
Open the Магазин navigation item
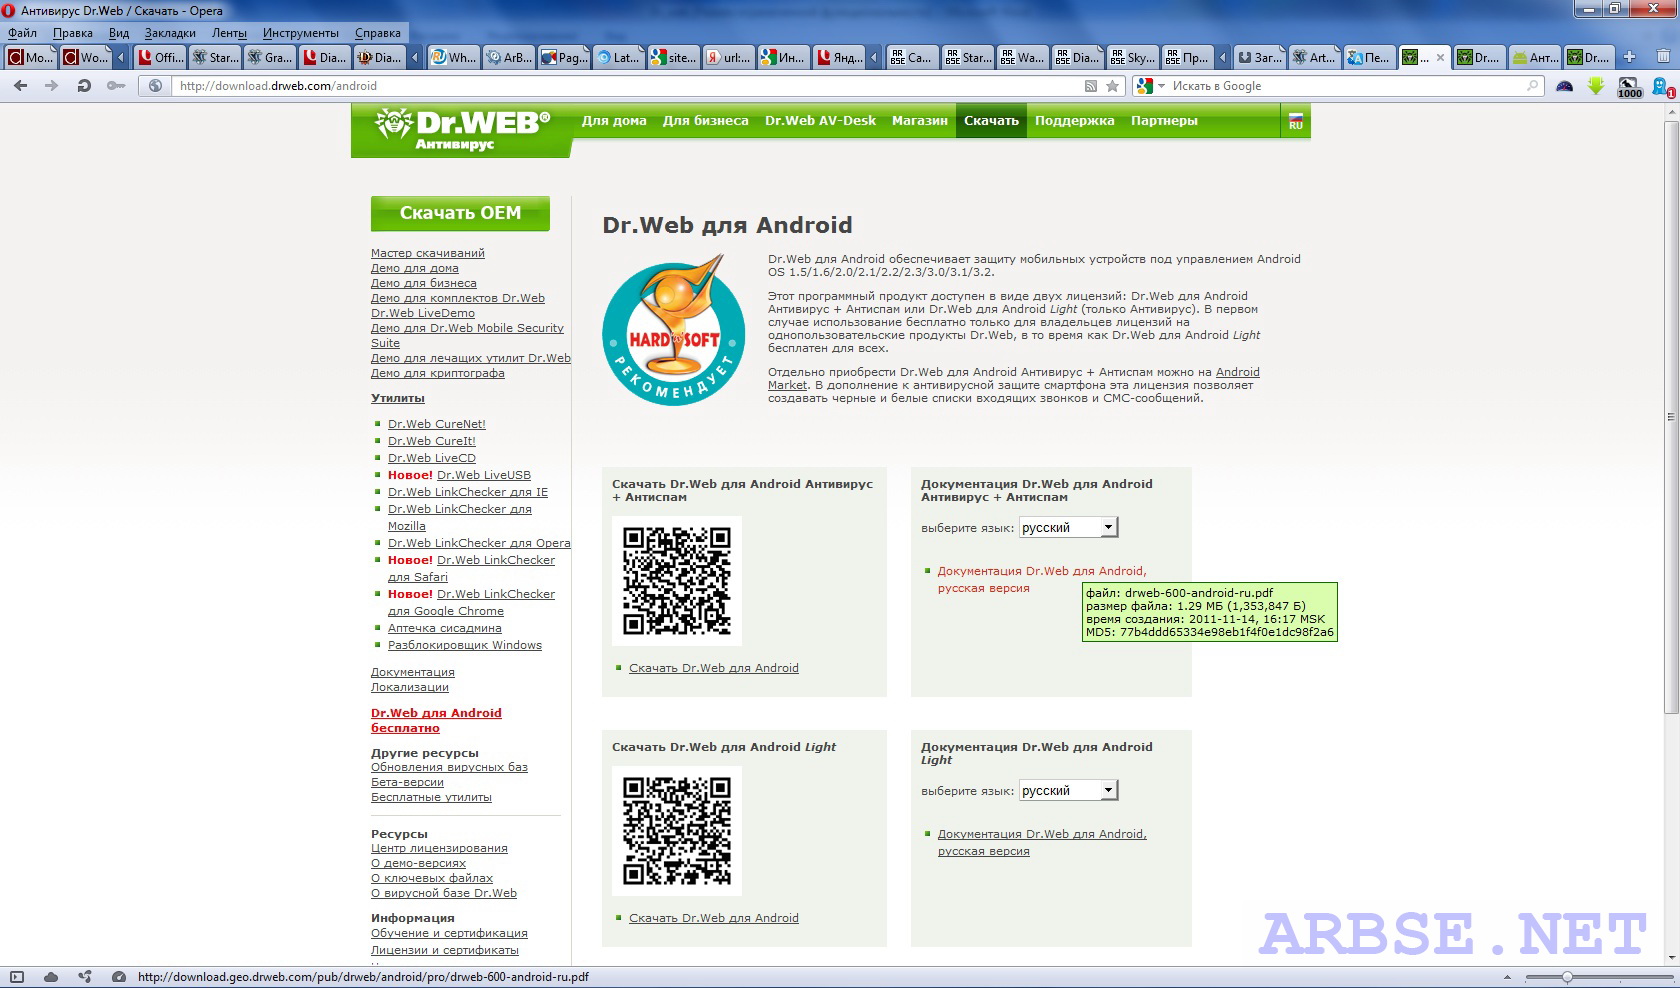pyautogui.click(x=920, y=120)
